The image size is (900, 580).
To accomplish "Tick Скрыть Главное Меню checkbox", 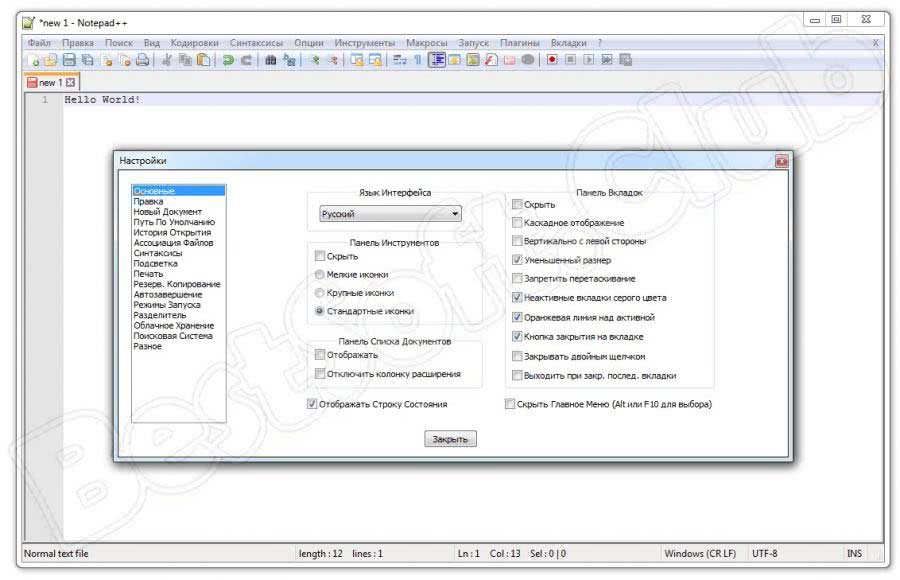I will point(510,404).
